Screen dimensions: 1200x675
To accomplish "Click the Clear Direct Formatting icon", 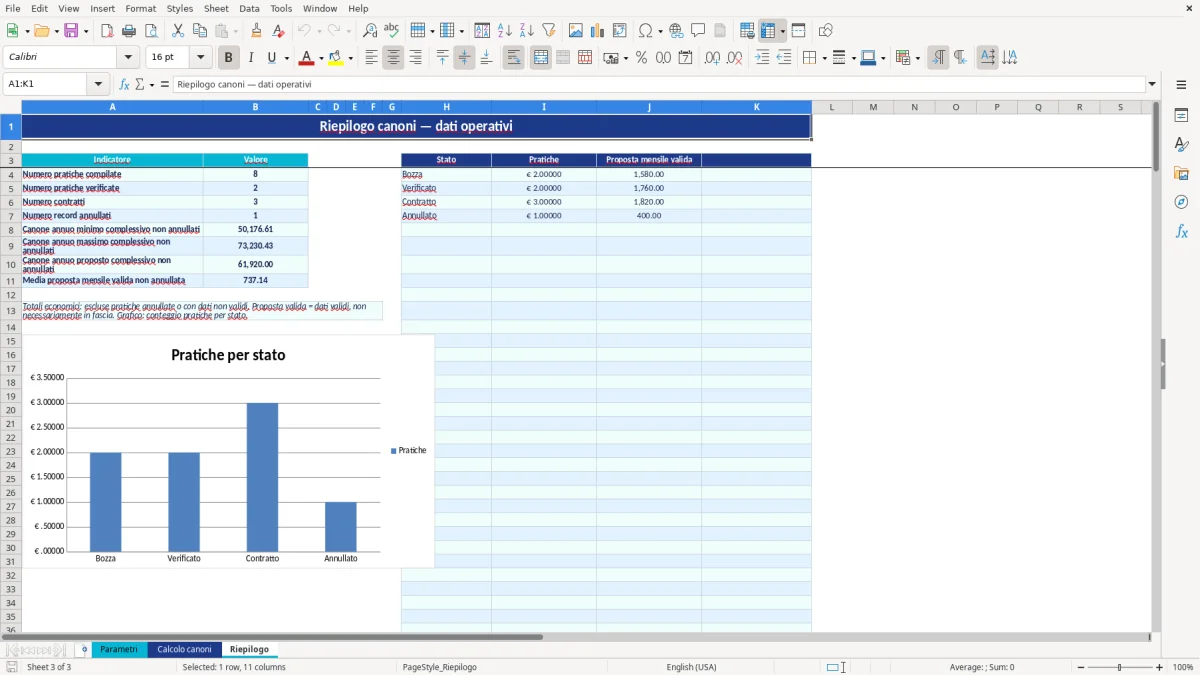I will point(279,31).
